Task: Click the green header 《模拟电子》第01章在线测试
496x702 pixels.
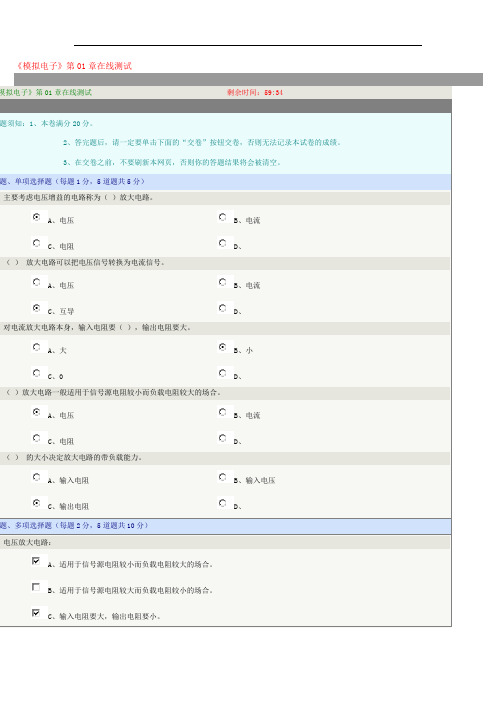Action: (x=46, y=92)
